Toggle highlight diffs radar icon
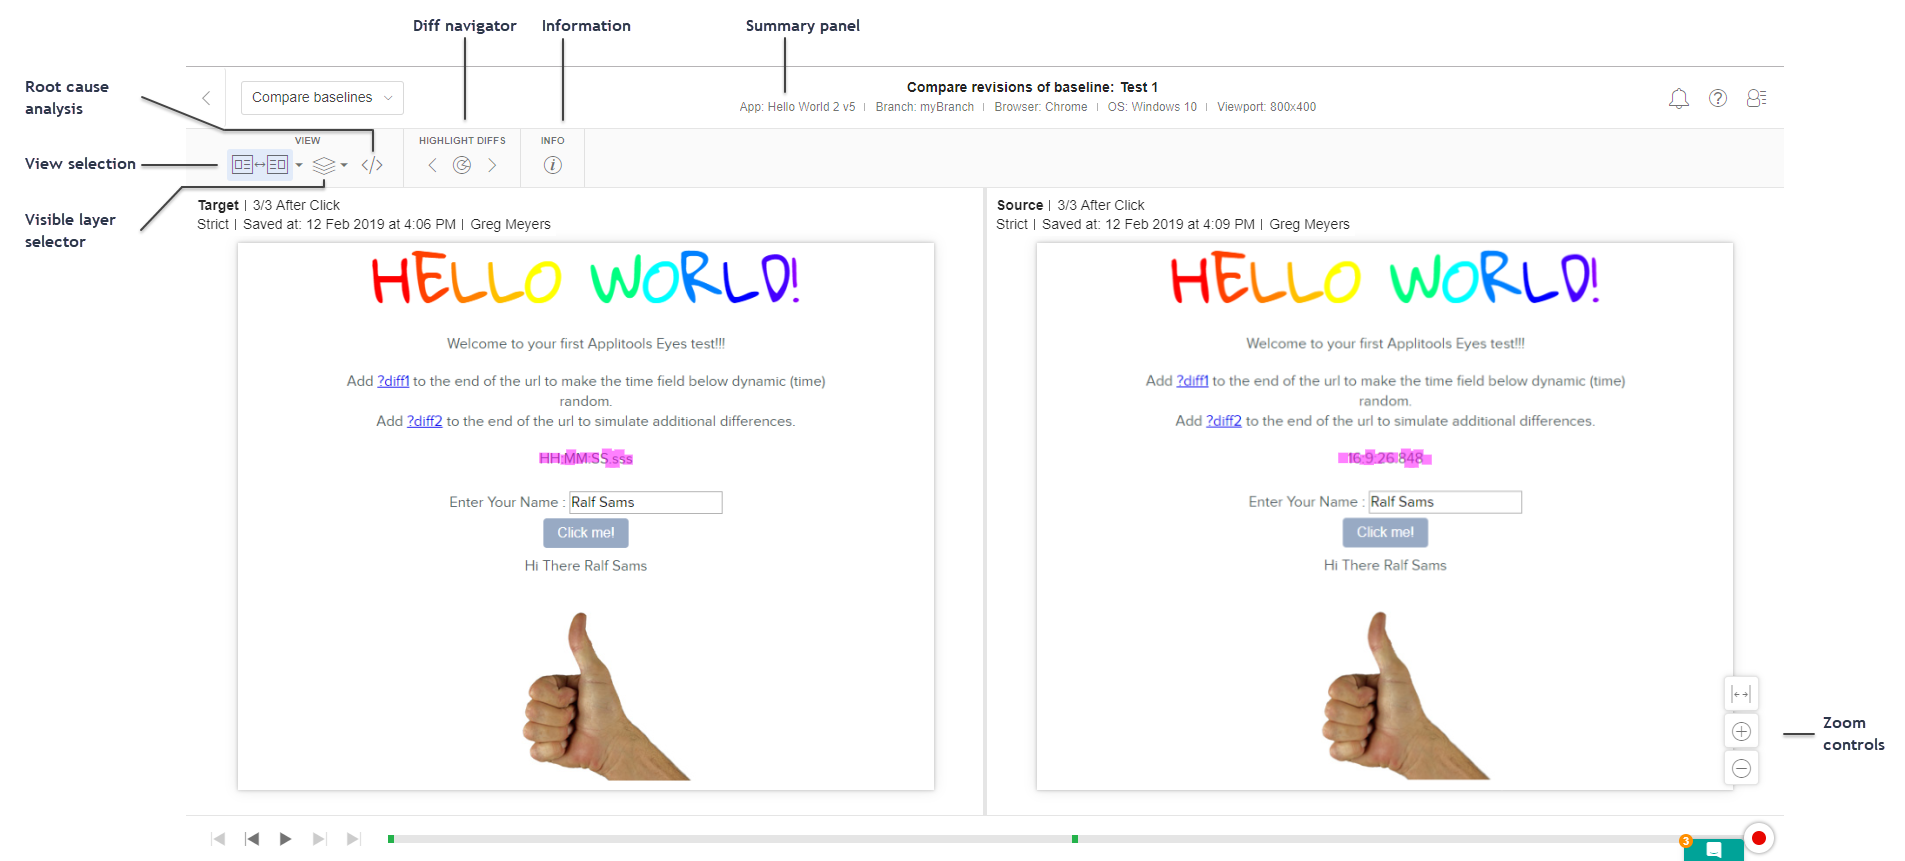This screenshot has height=861, width=1905. [462, 165]
